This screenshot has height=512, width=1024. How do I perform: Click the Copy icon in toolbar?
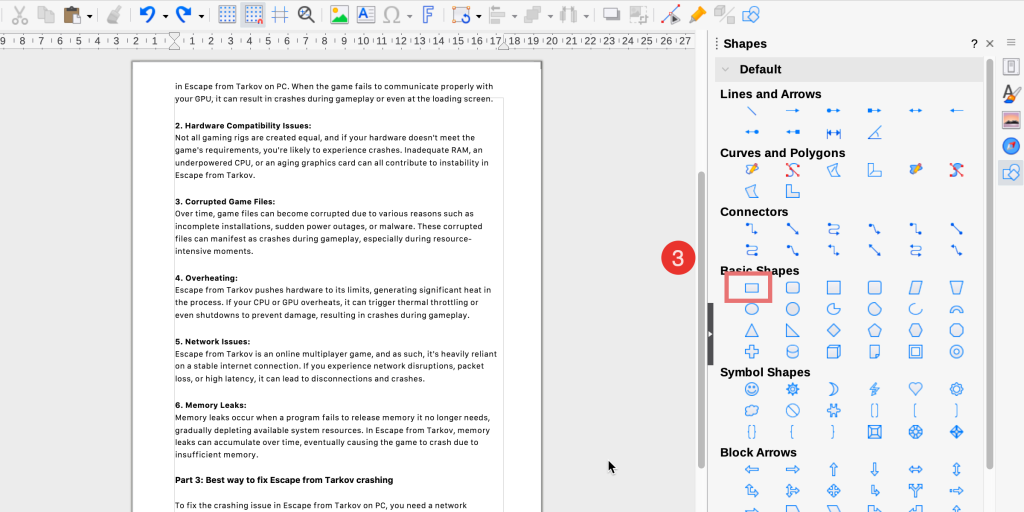[46, 14]
